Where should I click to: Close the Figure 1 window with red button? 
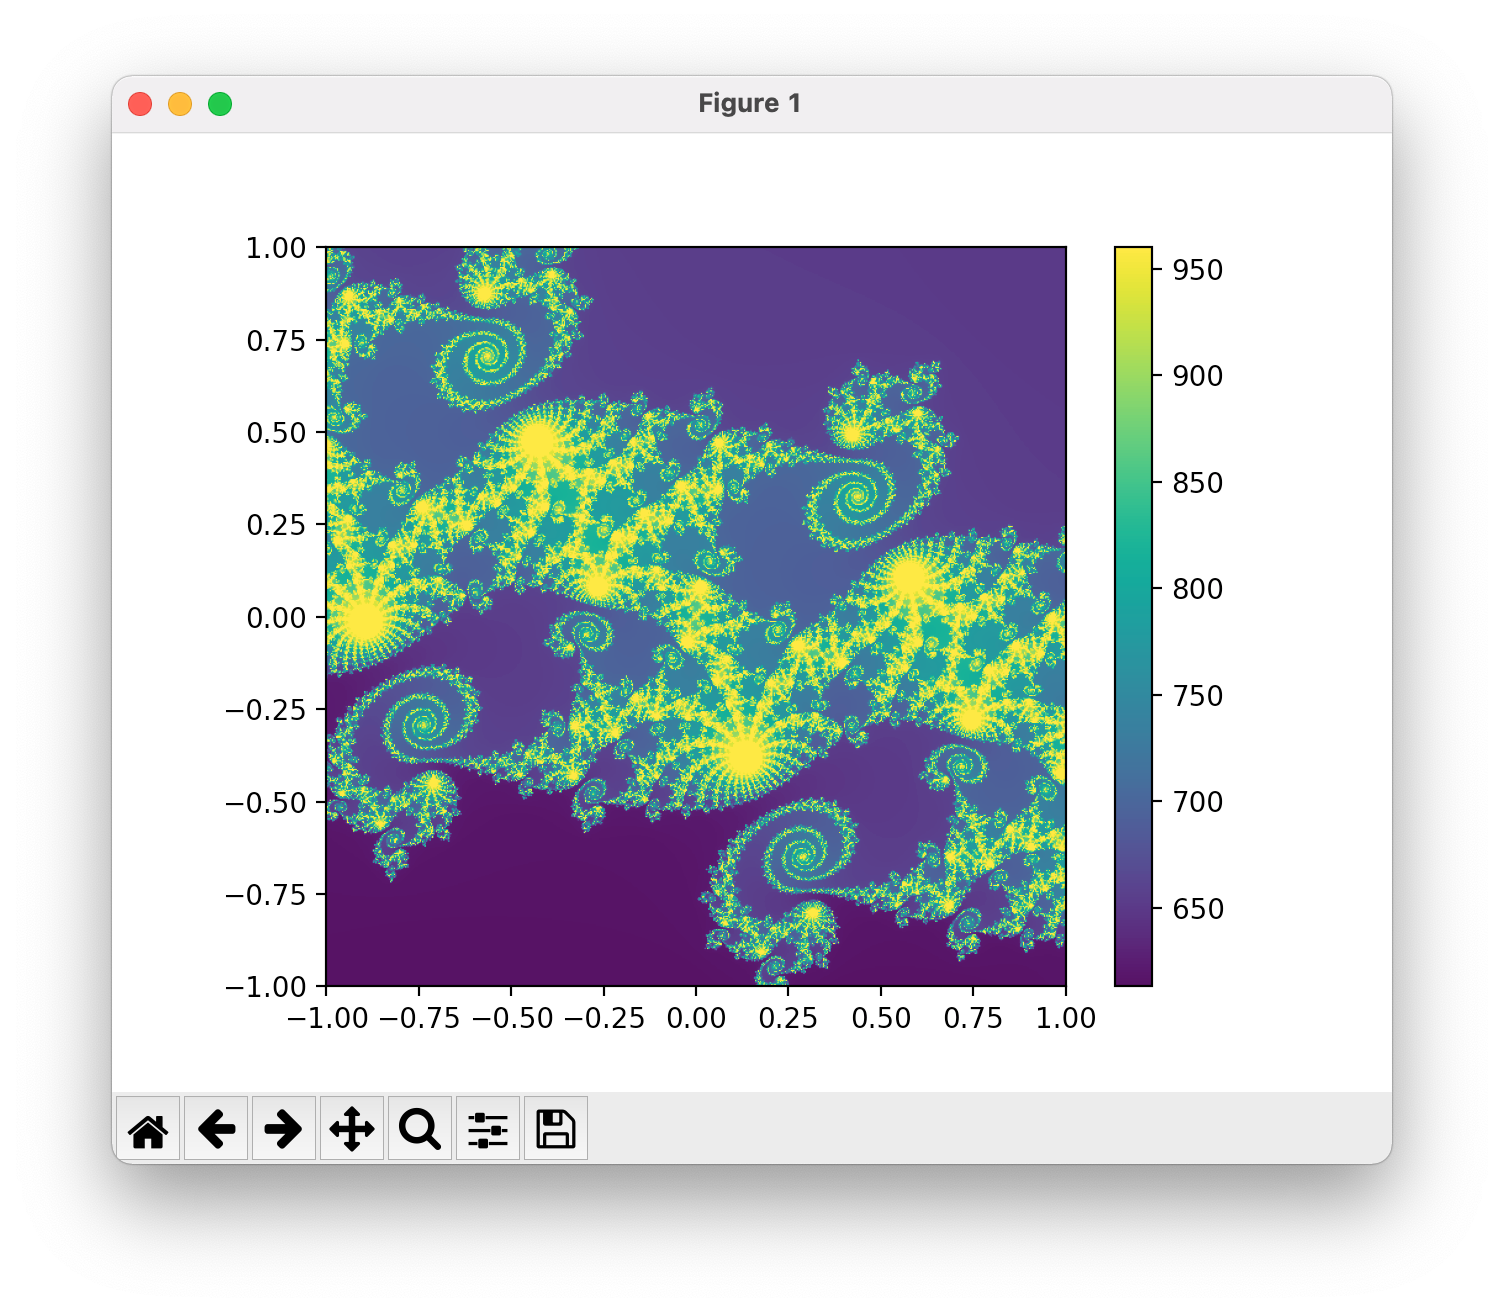tap(140, 104)
